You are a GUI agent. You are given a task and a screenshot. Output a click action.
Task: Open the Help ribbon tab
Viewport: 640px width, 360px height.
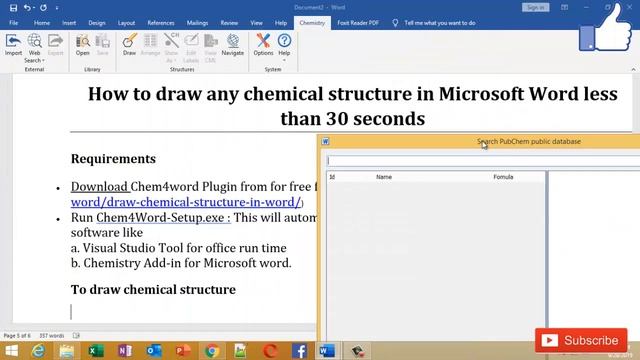click(280, 23)
